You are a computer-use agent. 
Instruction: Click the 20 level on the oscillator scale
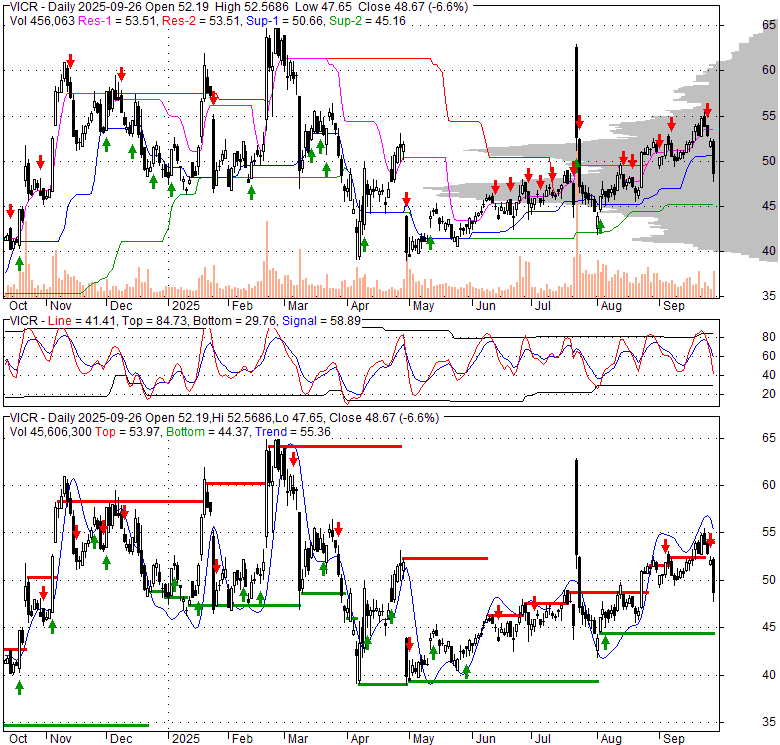[769, 394]
